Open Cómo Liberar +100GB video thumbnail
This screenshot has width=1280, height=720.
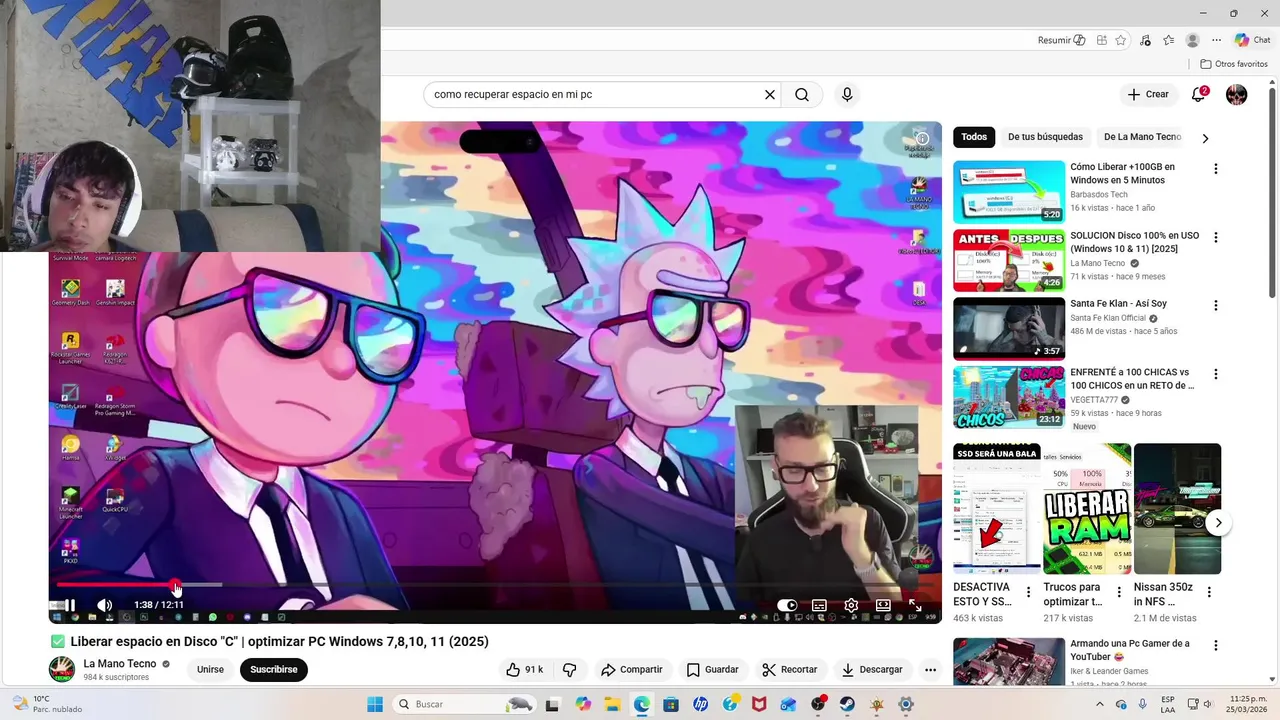click(x=1009, y=192)
